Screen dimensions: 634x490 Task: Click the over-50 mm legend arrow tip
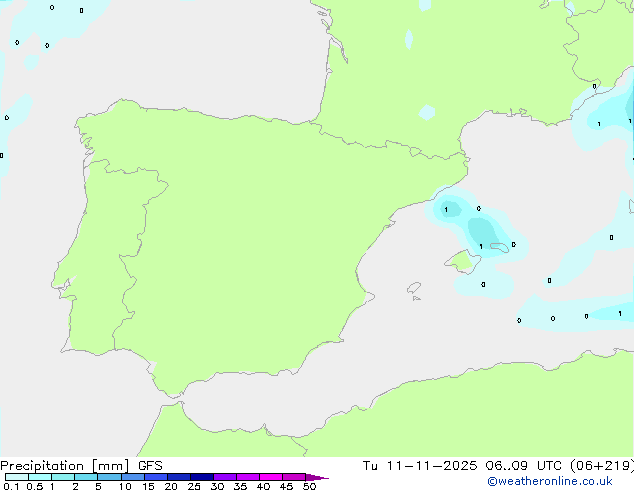pos(317,477)
